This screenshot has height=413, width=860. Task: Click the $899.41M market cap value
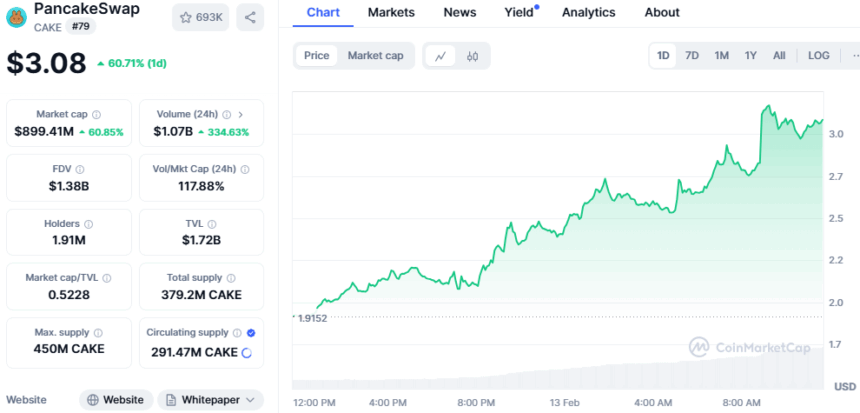pyautogui.click(x=44, y=132)
